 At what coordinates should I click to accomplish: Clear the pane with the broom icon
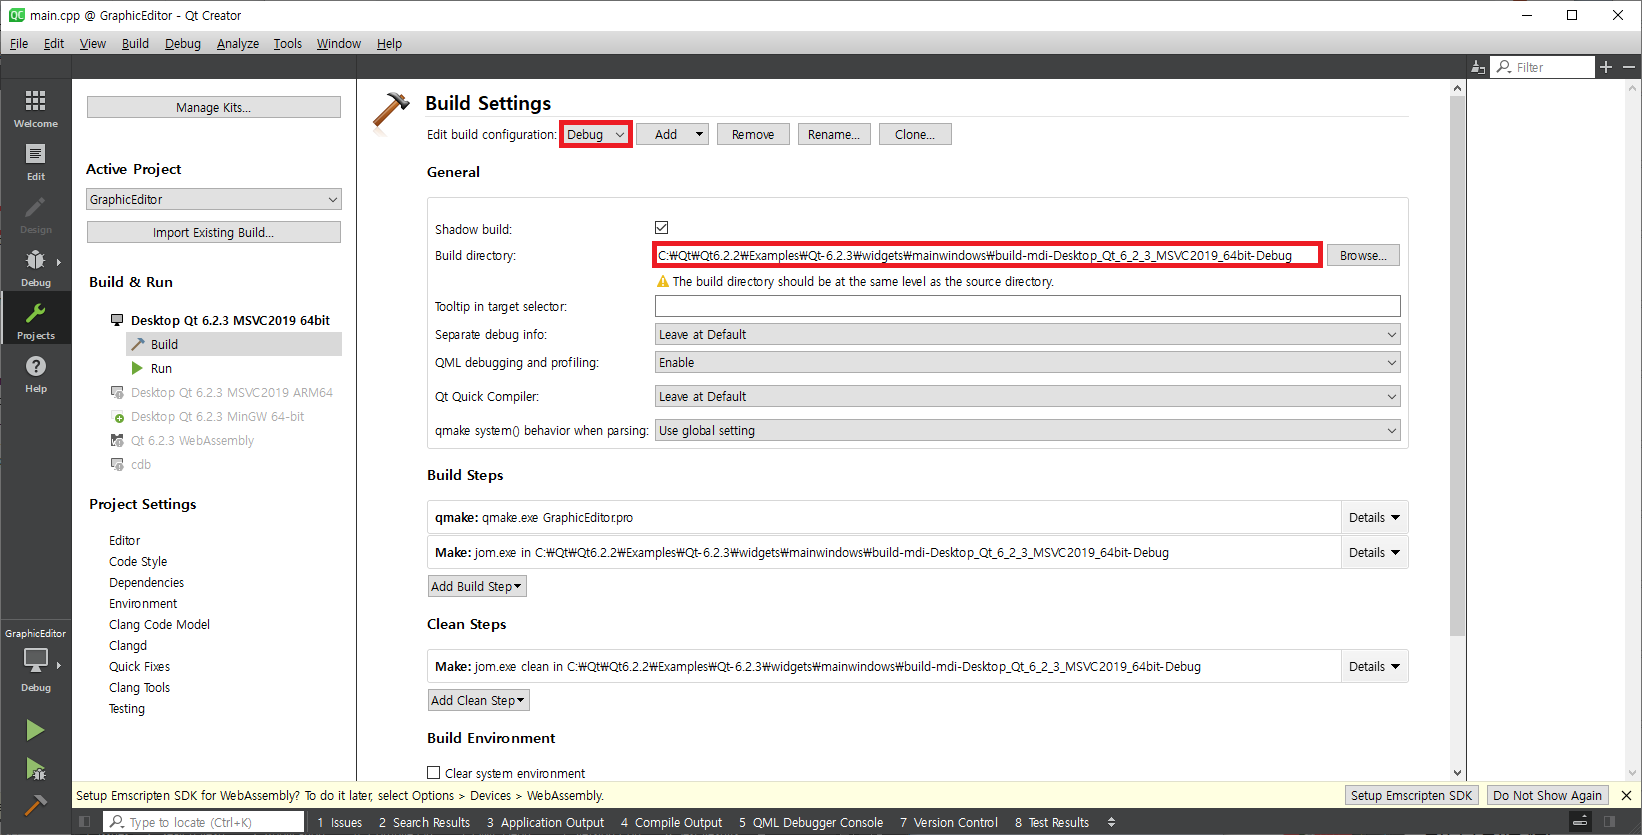1478,67
